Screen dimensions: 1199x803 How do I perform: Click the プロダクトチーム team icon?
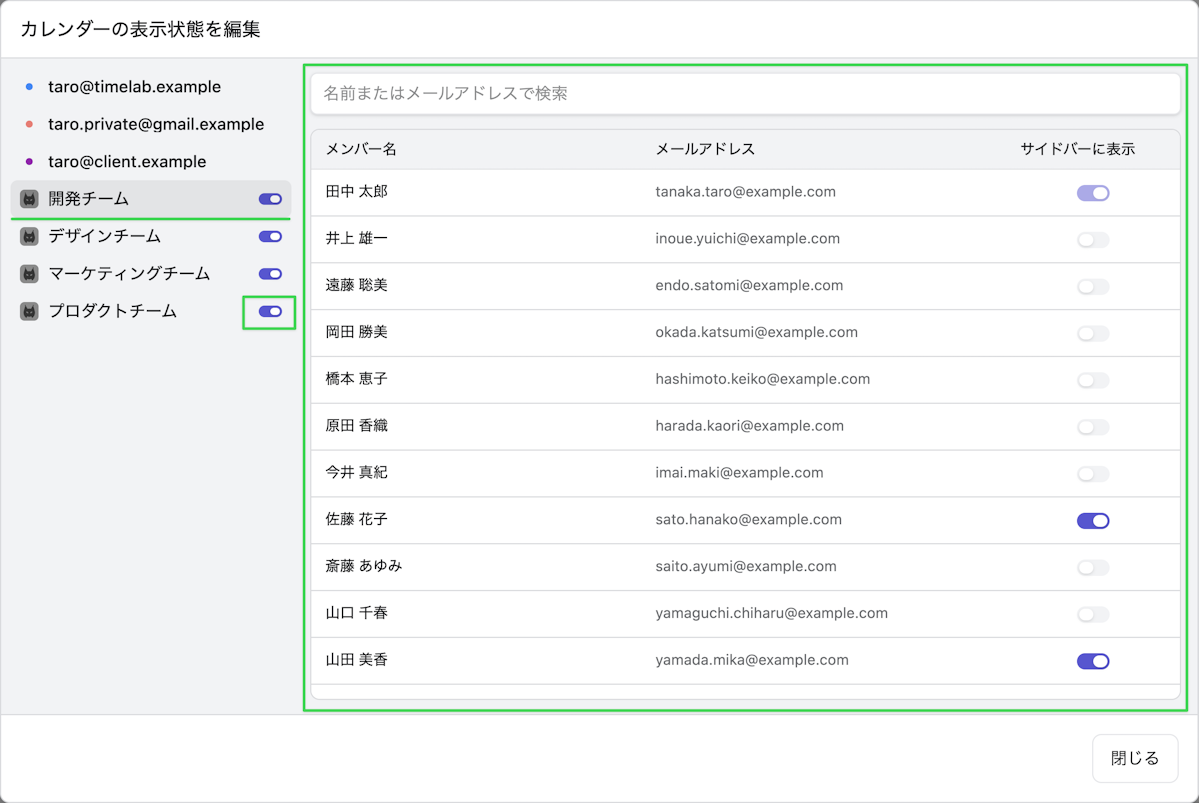point(29,311)
